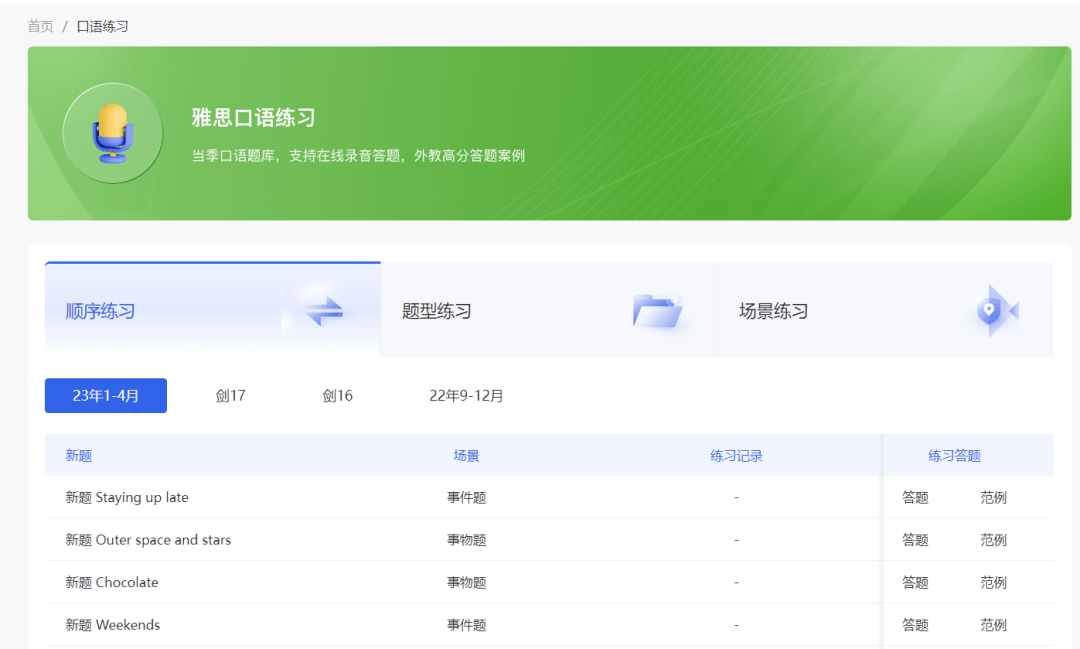Click 答题 for Staying up late
Image resolution: width=1080 pixels, height=649 pixels.
point(915,497)
